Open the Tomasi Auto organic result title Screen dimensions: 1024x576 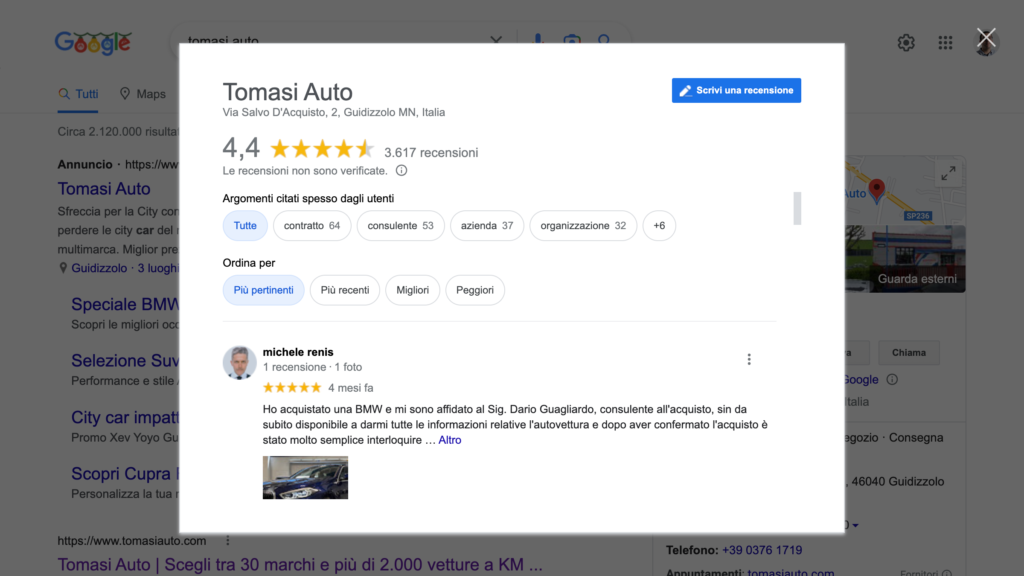pos(300,565)
